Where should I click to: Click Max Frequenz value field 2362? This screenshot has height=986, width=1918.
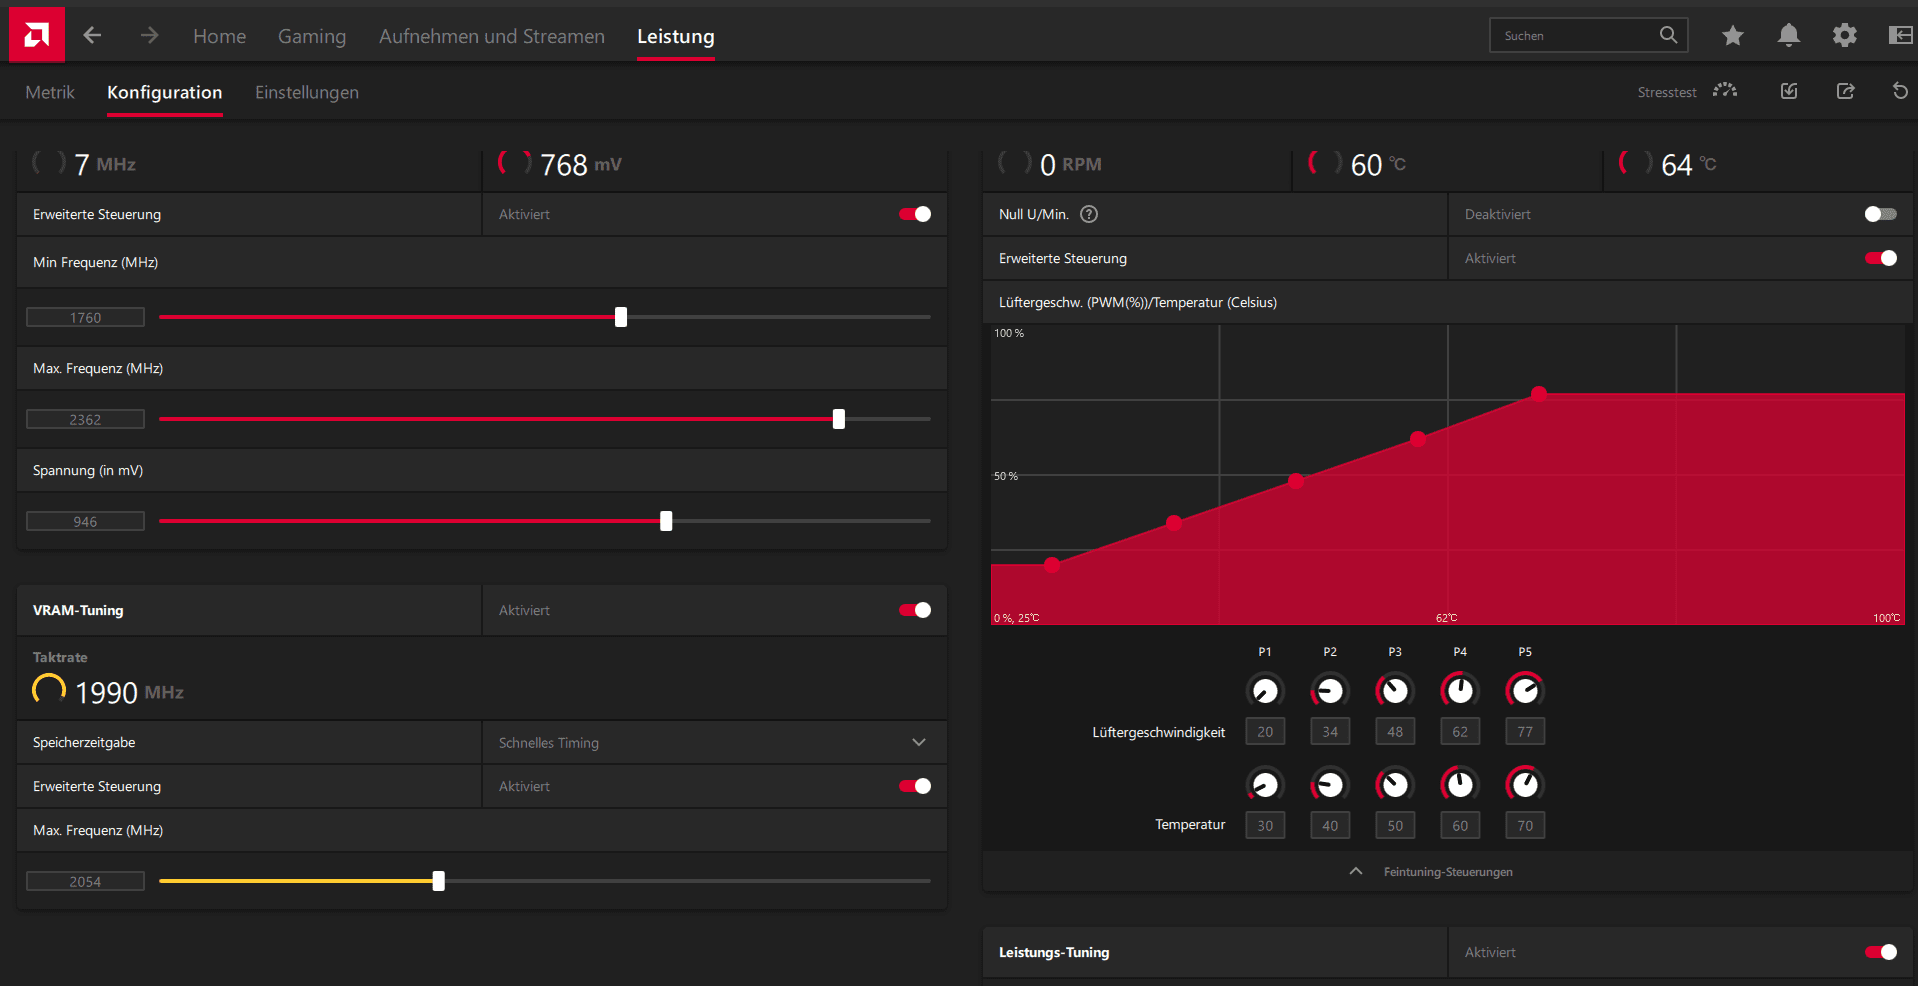[x=85, y=419]
